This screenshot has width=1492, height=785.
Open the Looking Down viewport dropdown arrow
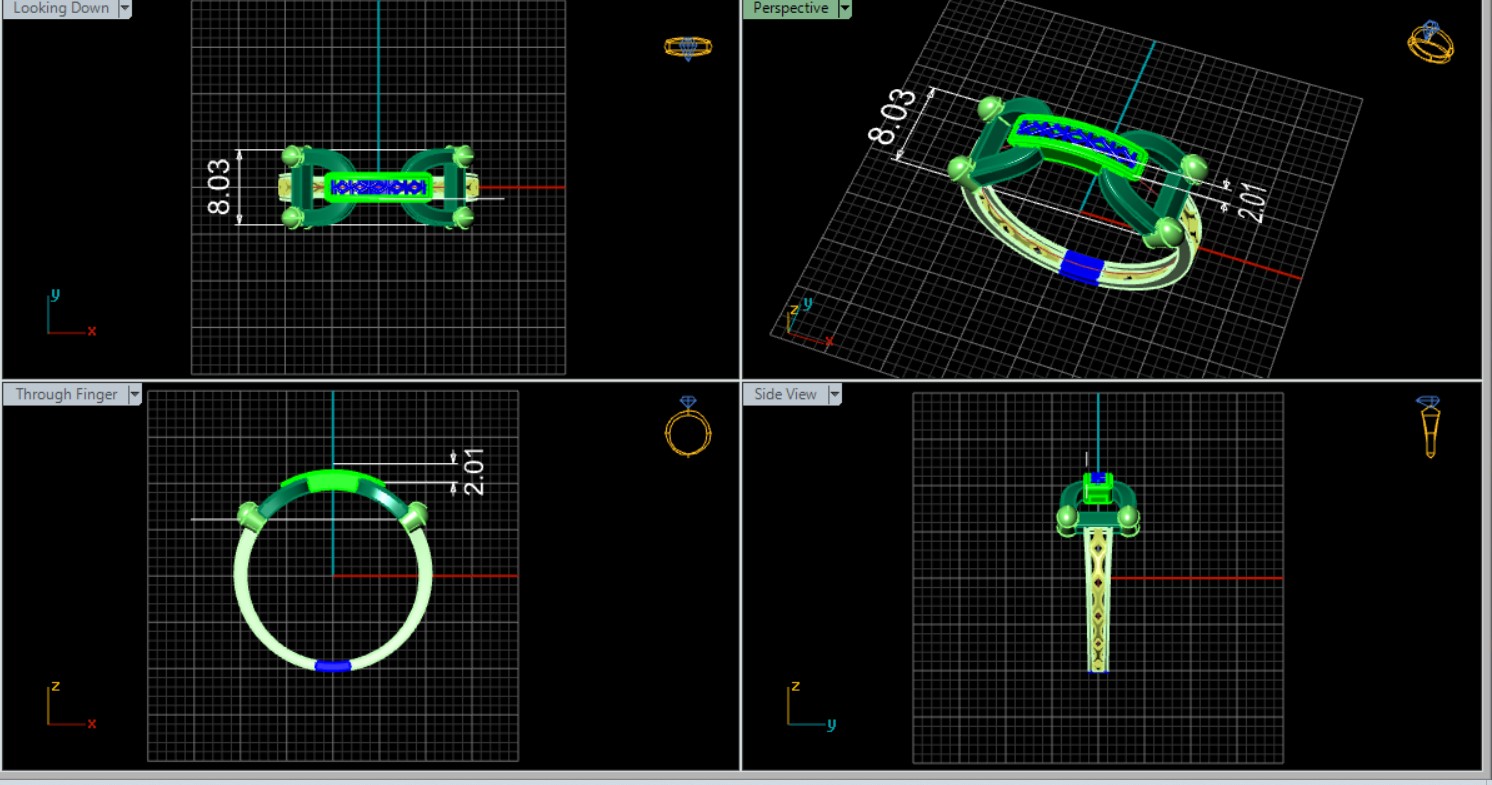point(125,8)
